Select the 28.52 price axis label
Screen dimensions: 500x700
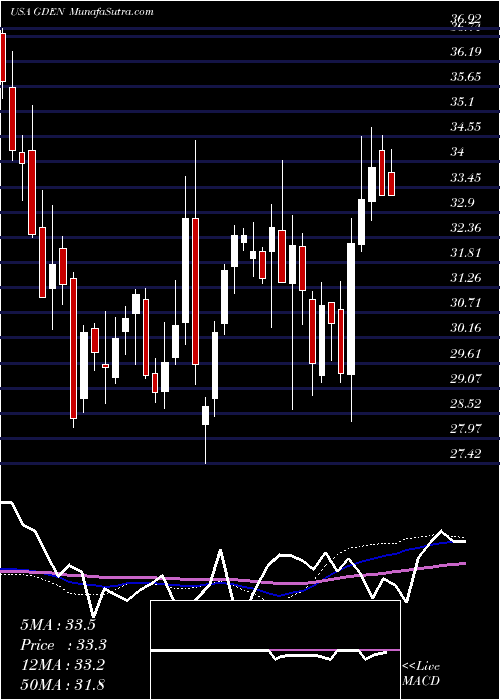click(466, 404)
